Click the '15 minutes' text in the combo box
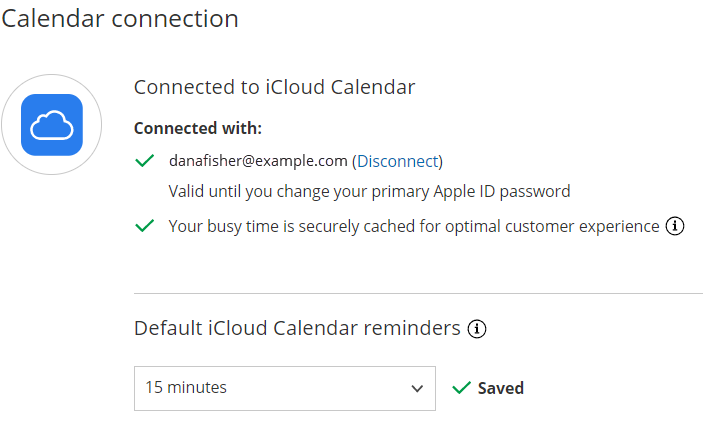 point(186,388)
